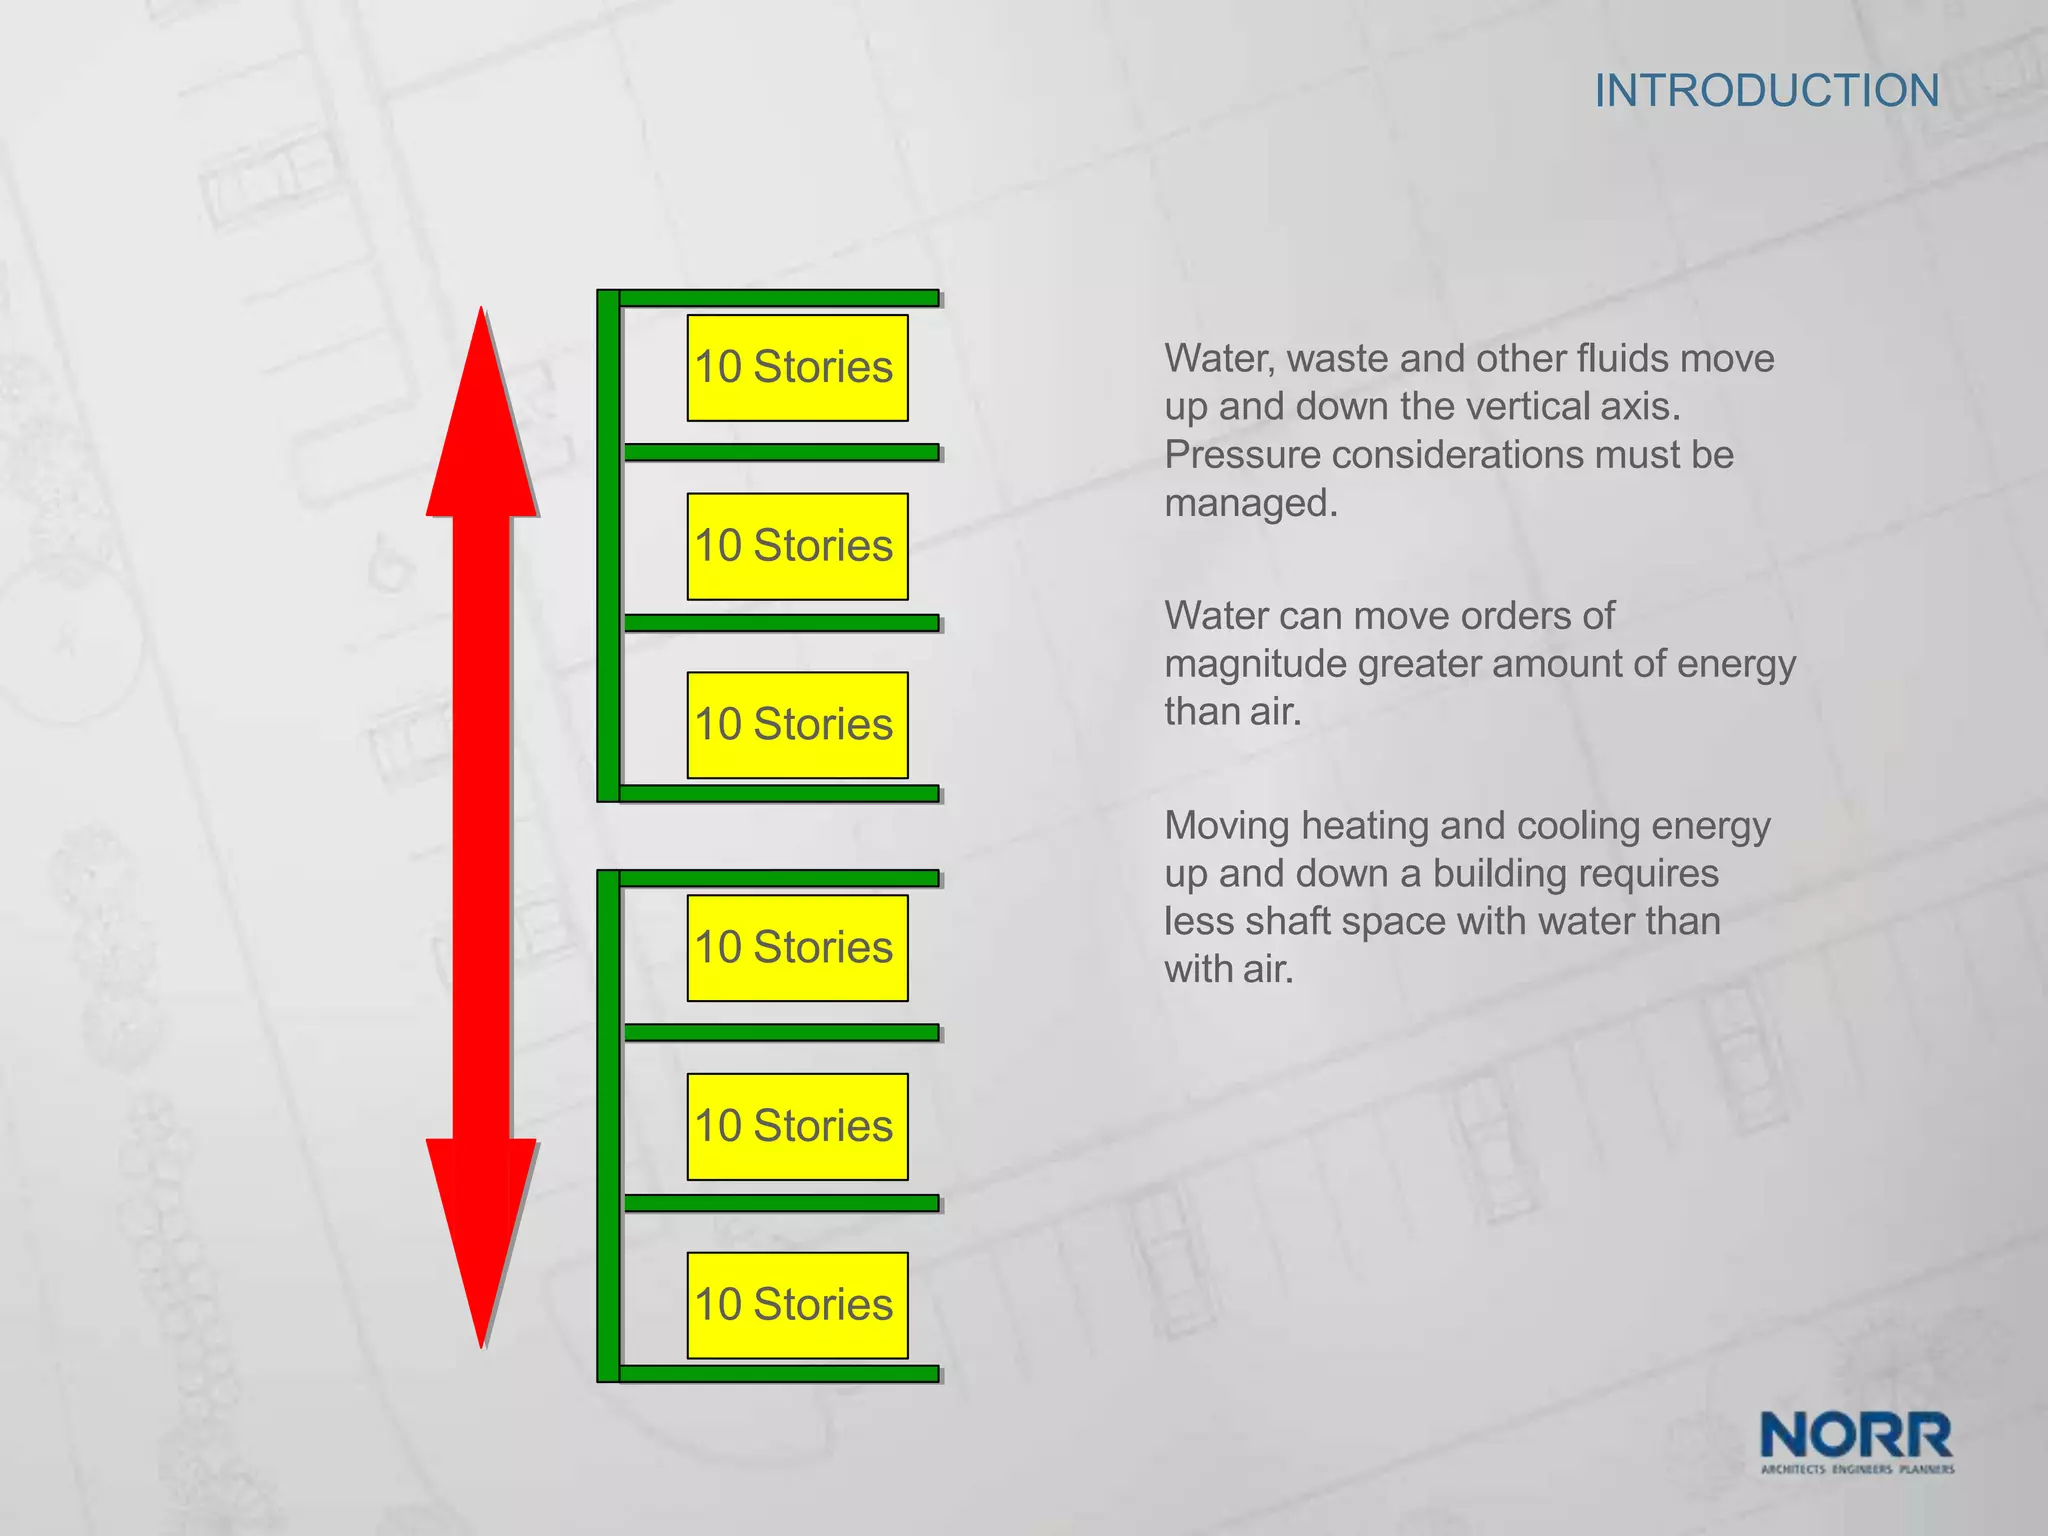The width and height of the screenshot is (2048, 1536).
Task: Click the upper green bracket's vertical bar
Action: pos(608,546)
